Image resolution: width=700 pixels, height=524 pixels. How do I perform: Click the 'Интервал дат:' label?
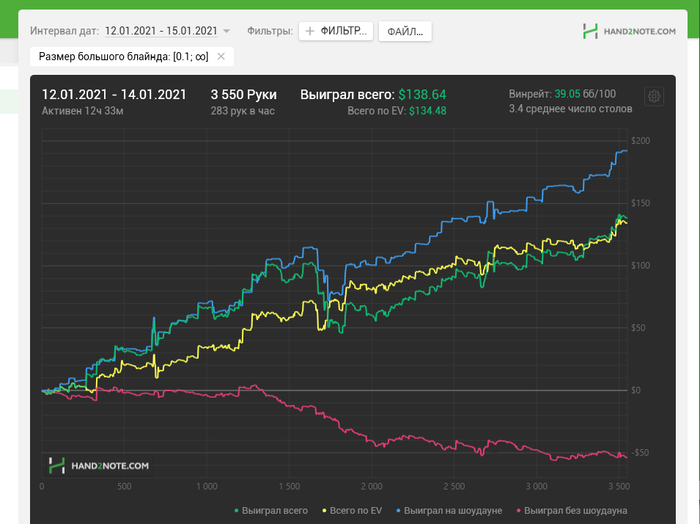pyautogui.click(x=65, y=31)
